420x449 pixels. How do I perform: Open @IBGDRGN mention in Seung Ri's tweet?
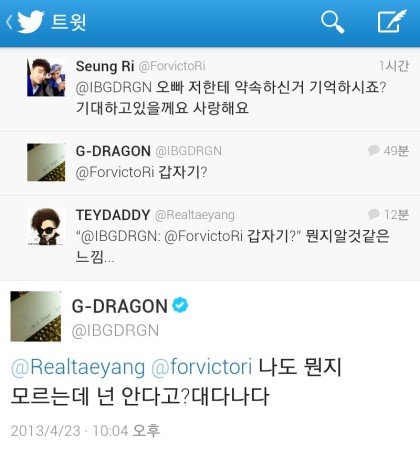114,87
